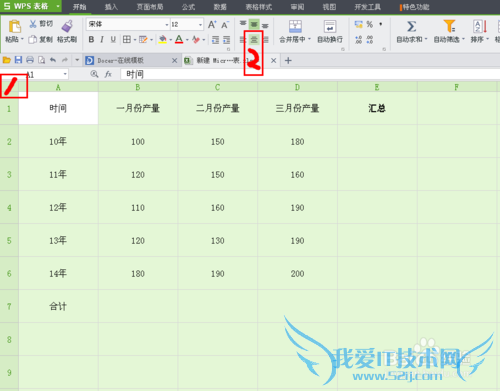Close the Docer-在线模板 tab
Viewport: 500px width, 391px height.
(x=174, y=60)
